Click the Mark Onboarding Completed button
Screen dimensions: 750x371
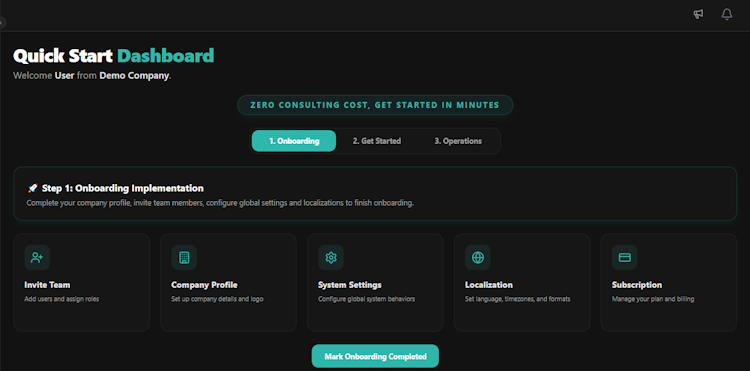(x=375, y=356)
